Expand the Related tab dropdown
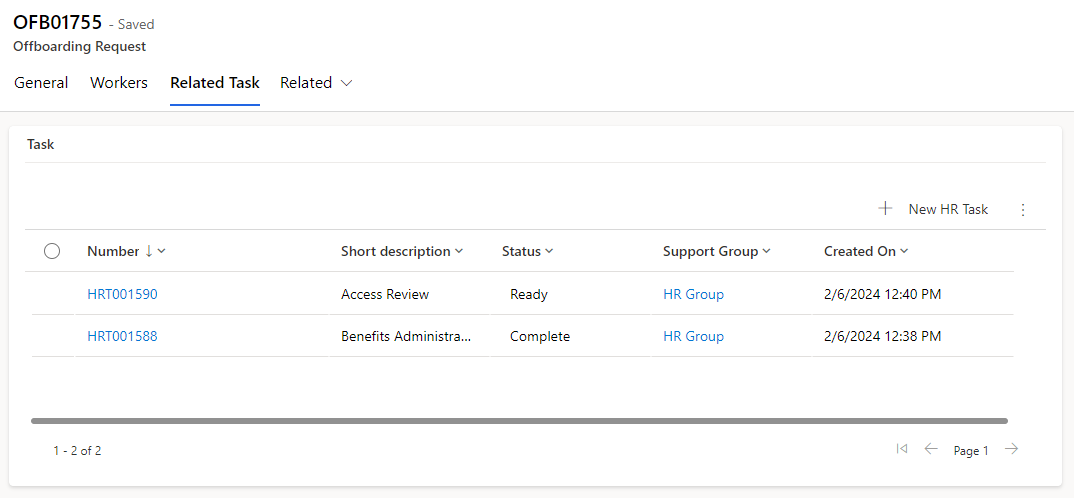 pyautogui.click(x=316, y=83)
